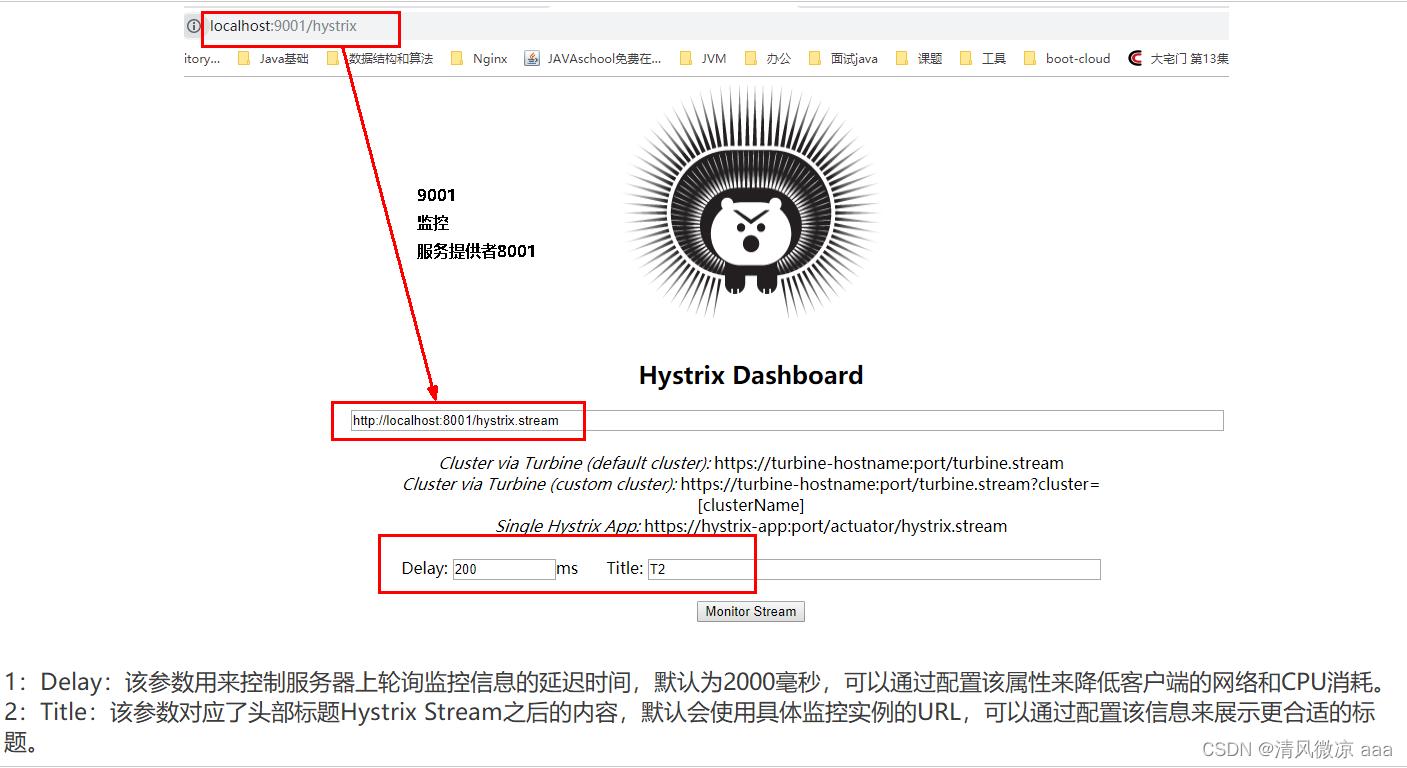Focus the Delay input field
The width and height of the screenshot is (1407, 768).
click(504, 569)
